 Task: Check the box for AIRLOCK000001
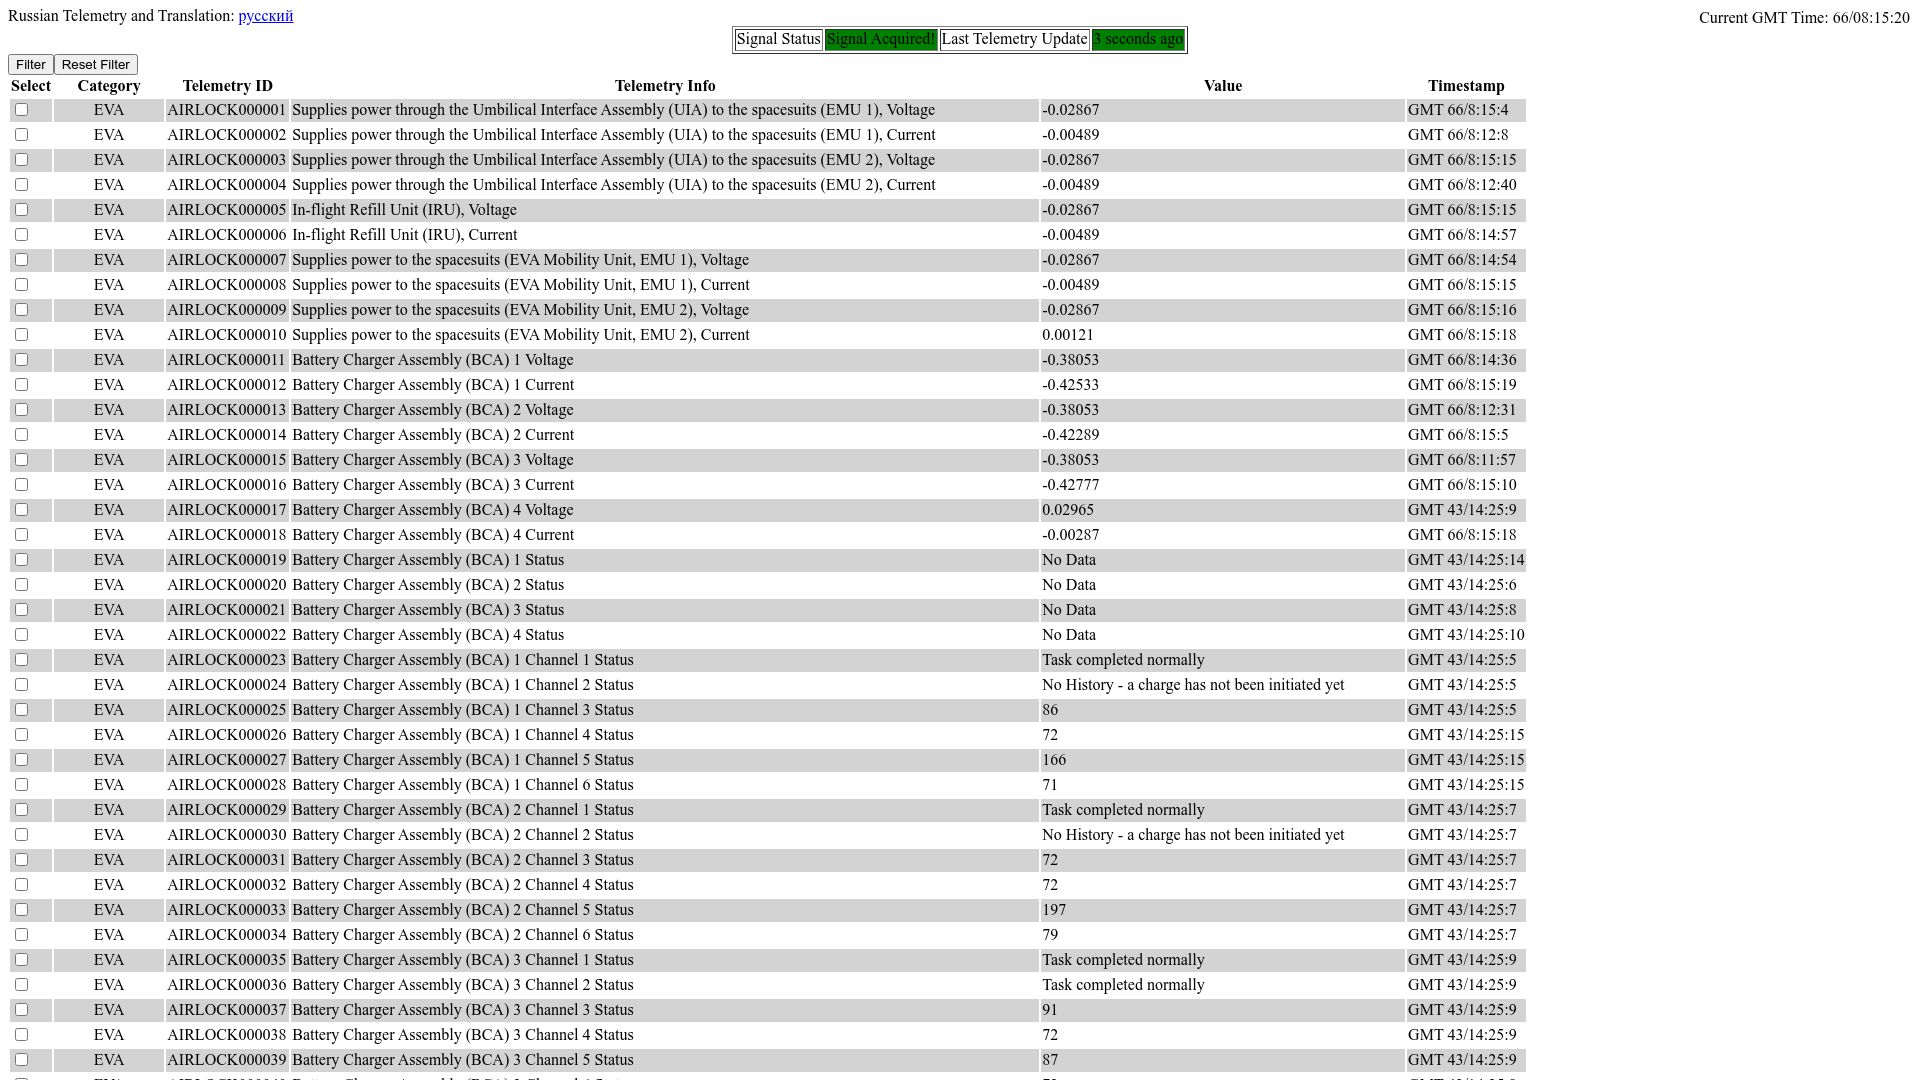point(21,110)
